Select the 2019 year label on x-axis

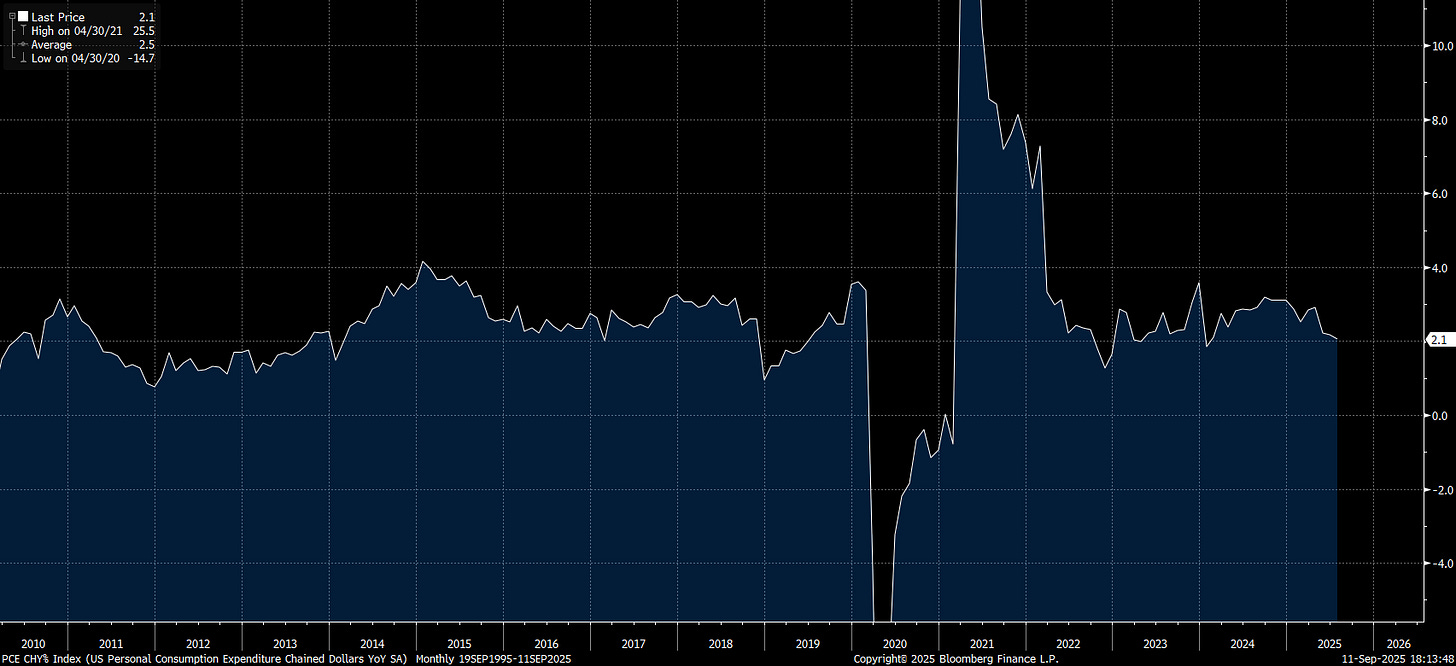point(807,644)
